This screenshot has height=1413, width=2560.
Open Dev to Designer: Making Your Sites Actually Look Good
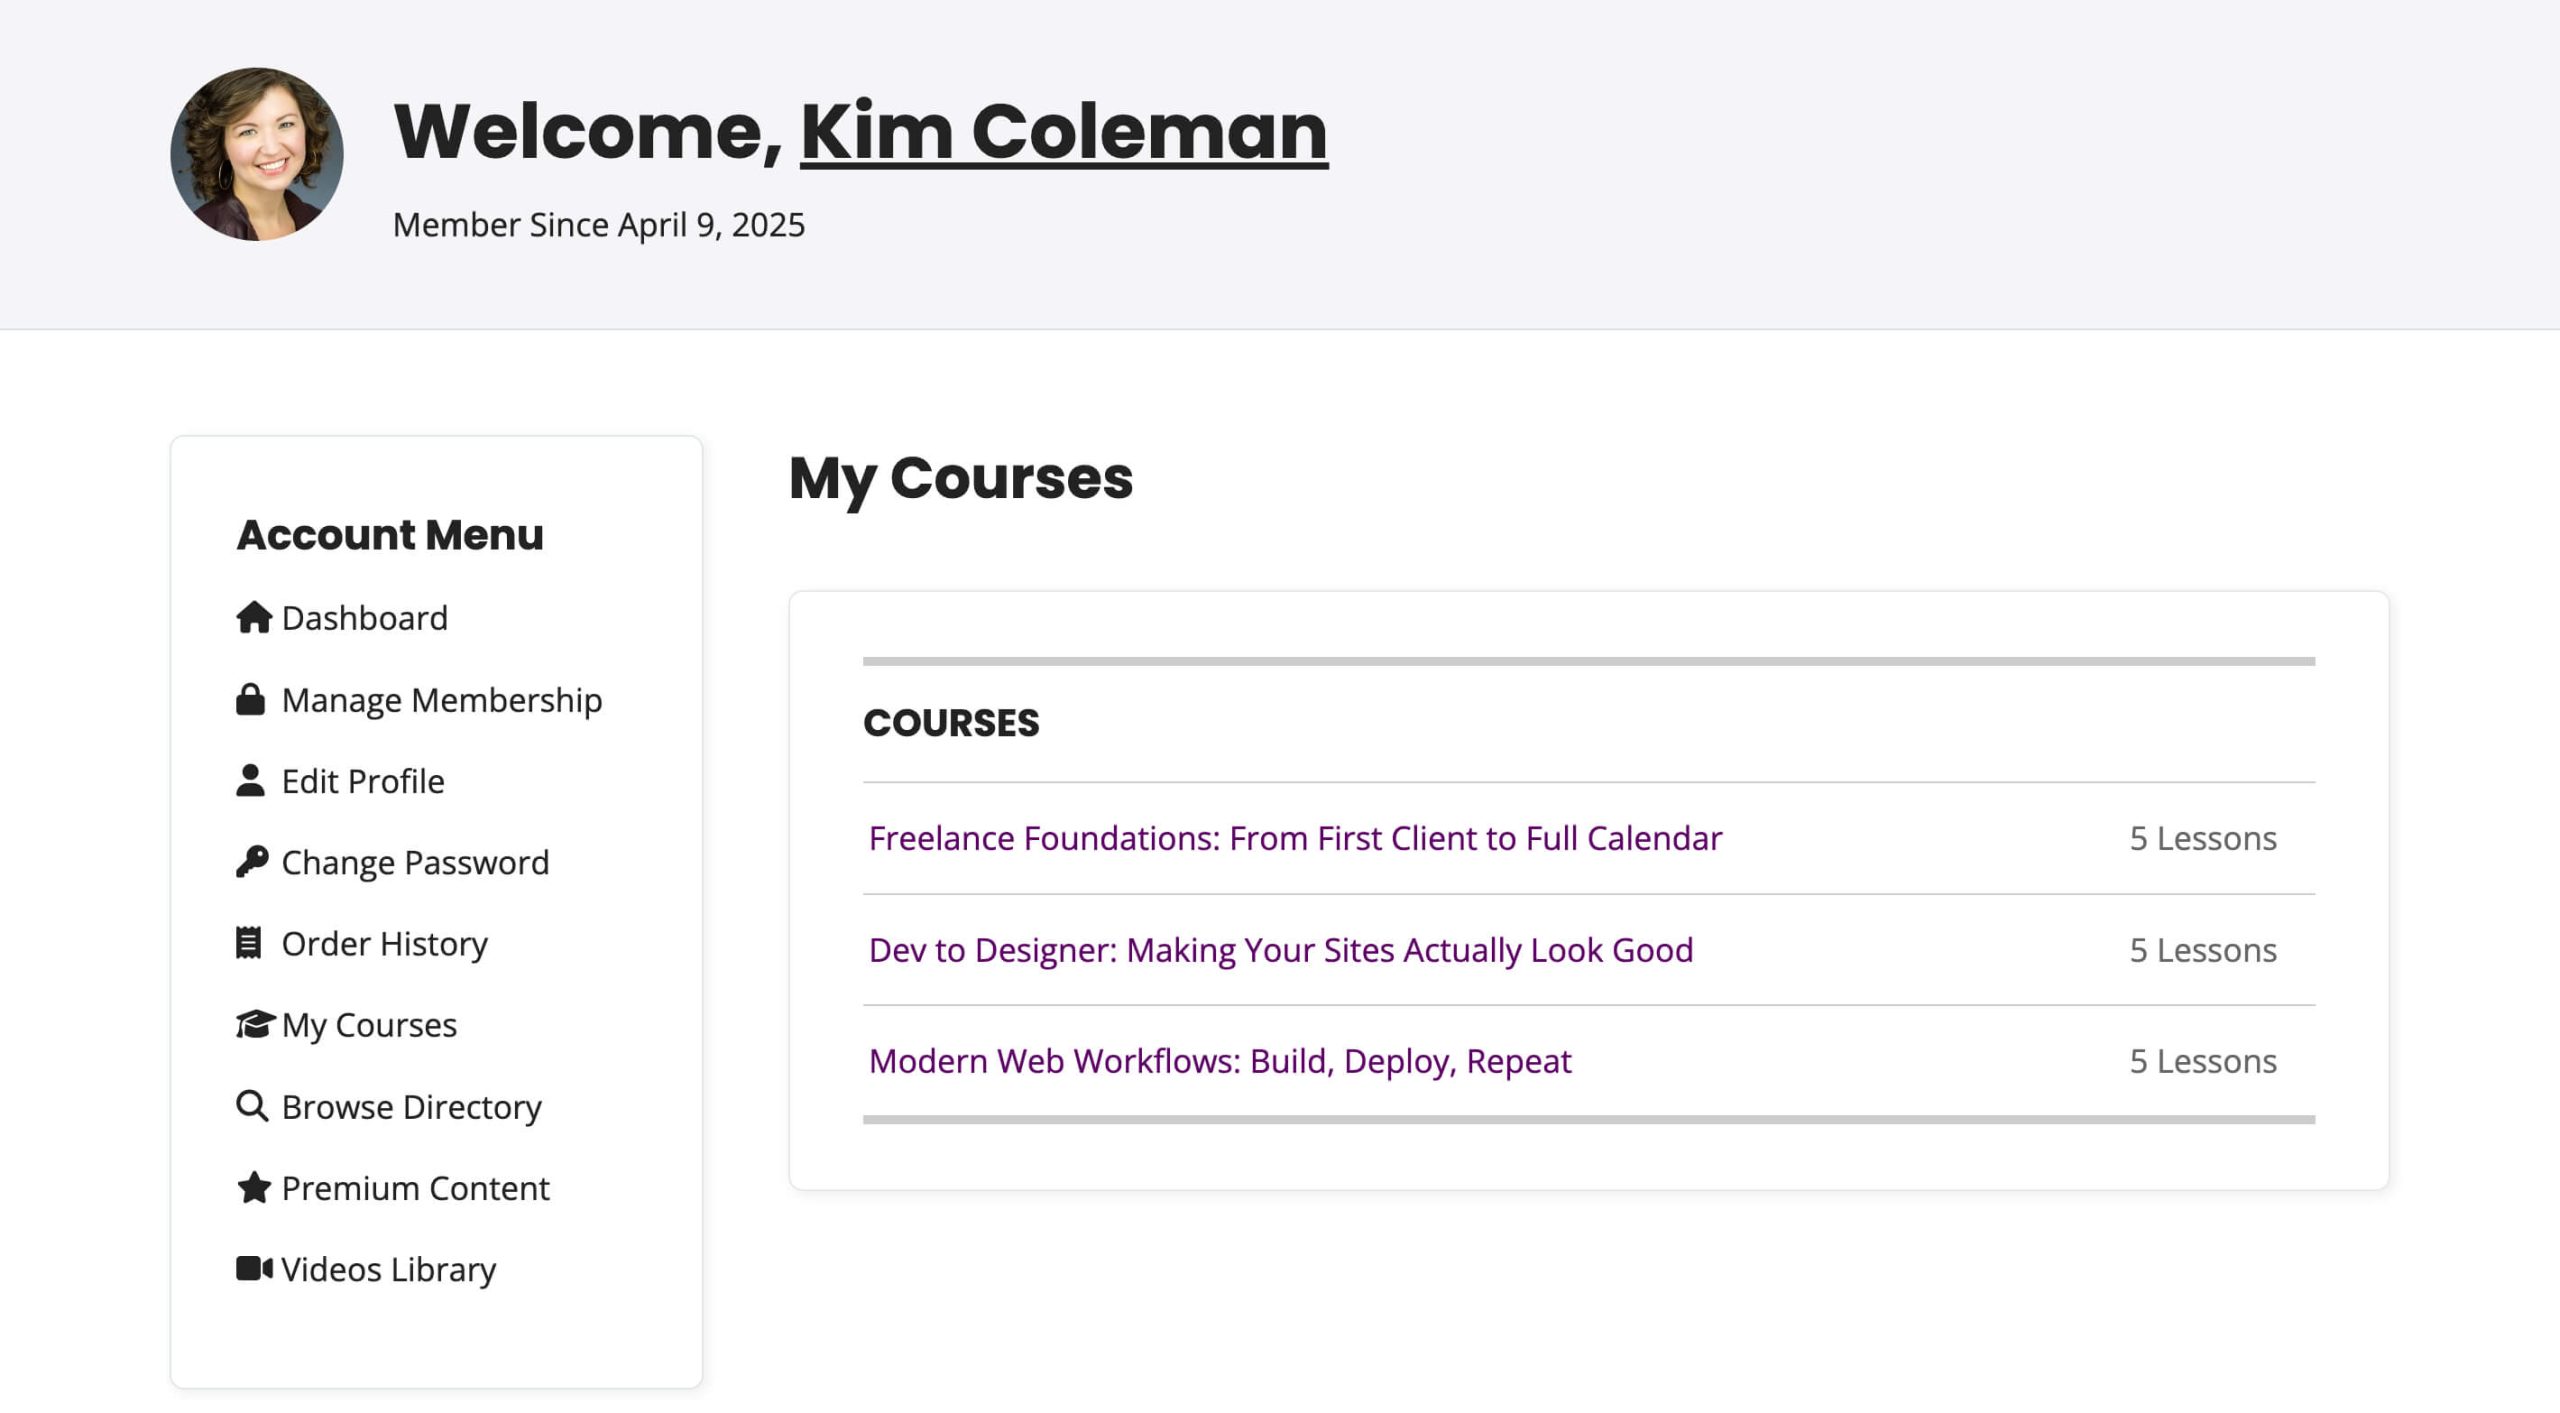click(1281, 950)
